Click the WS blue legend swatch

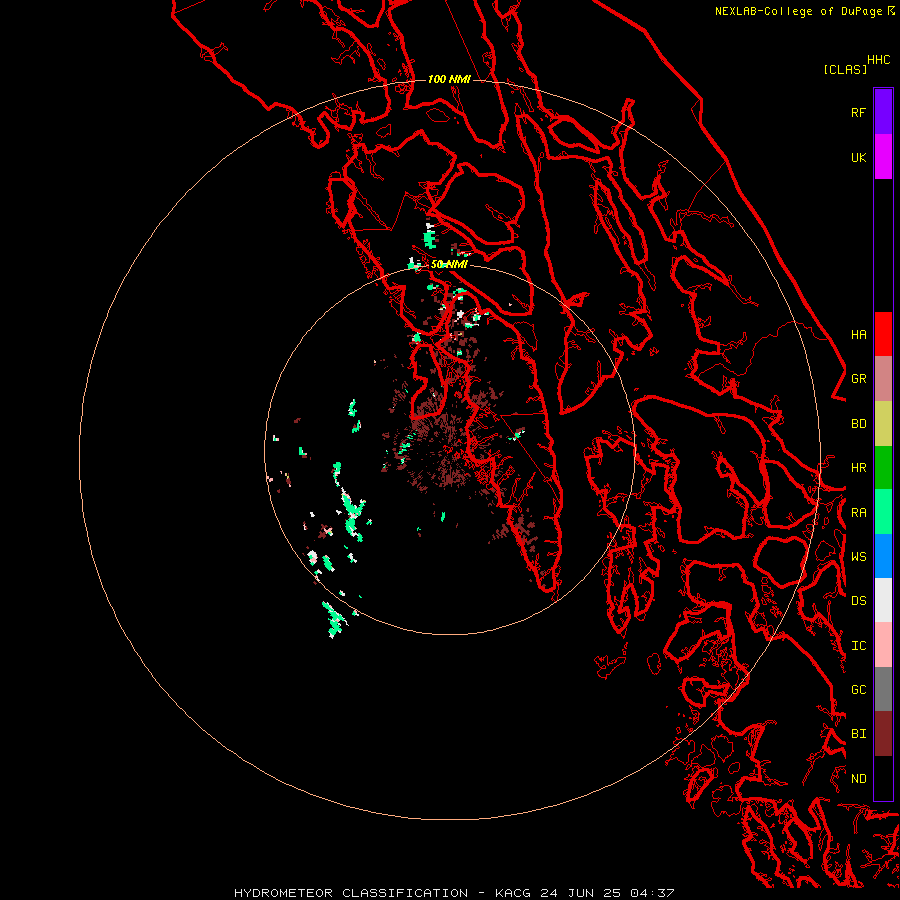[x=883, y=556]
